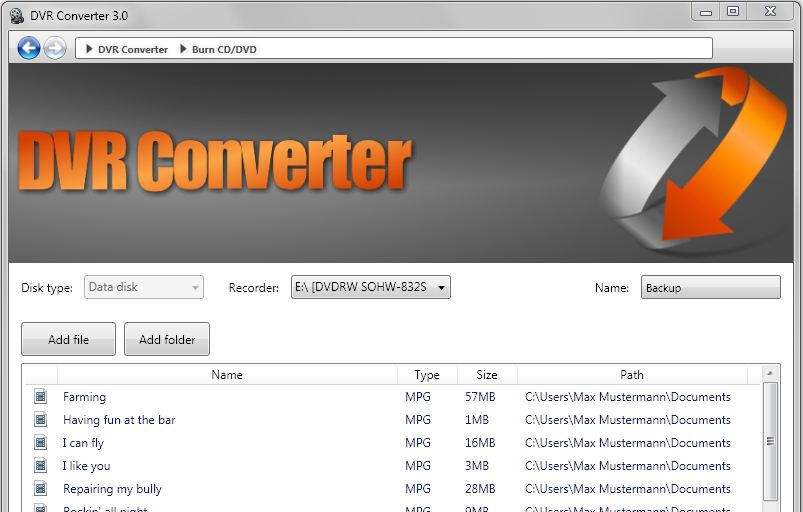Click the Name field containing Backup
803x512 pixels.
tap(711, 287)
